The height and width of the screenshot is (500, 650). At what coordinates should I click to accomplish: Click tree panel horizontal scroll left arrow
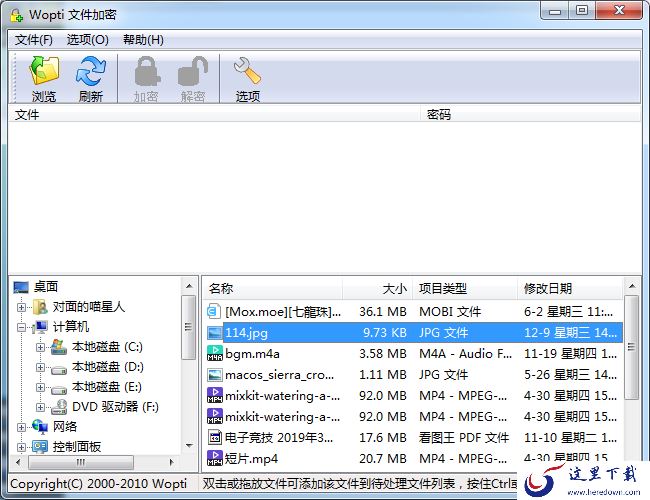tap(18, 462)
